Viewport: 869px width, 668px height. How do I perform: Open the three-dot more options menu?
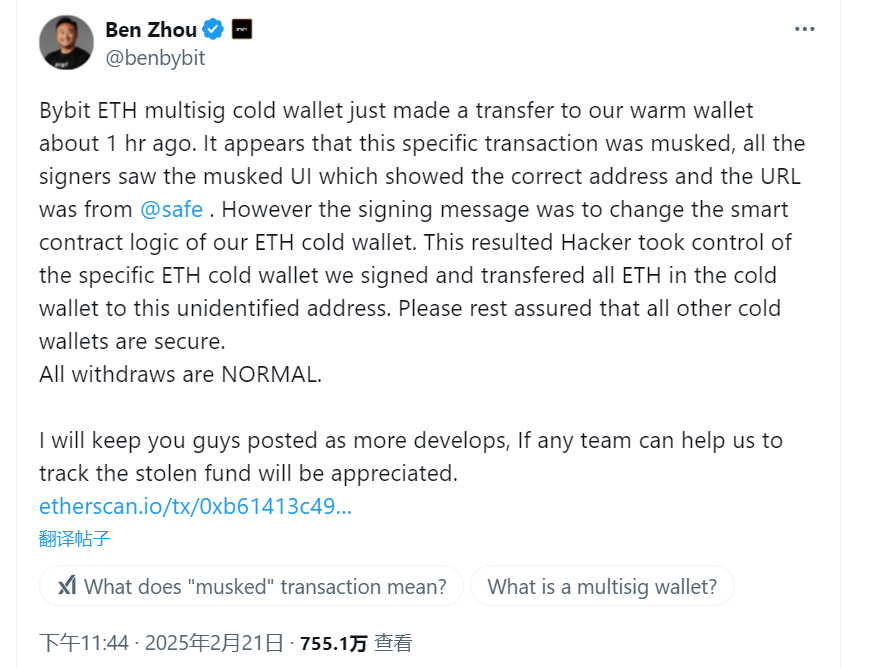pyautogui.click(x=804, y=29)
